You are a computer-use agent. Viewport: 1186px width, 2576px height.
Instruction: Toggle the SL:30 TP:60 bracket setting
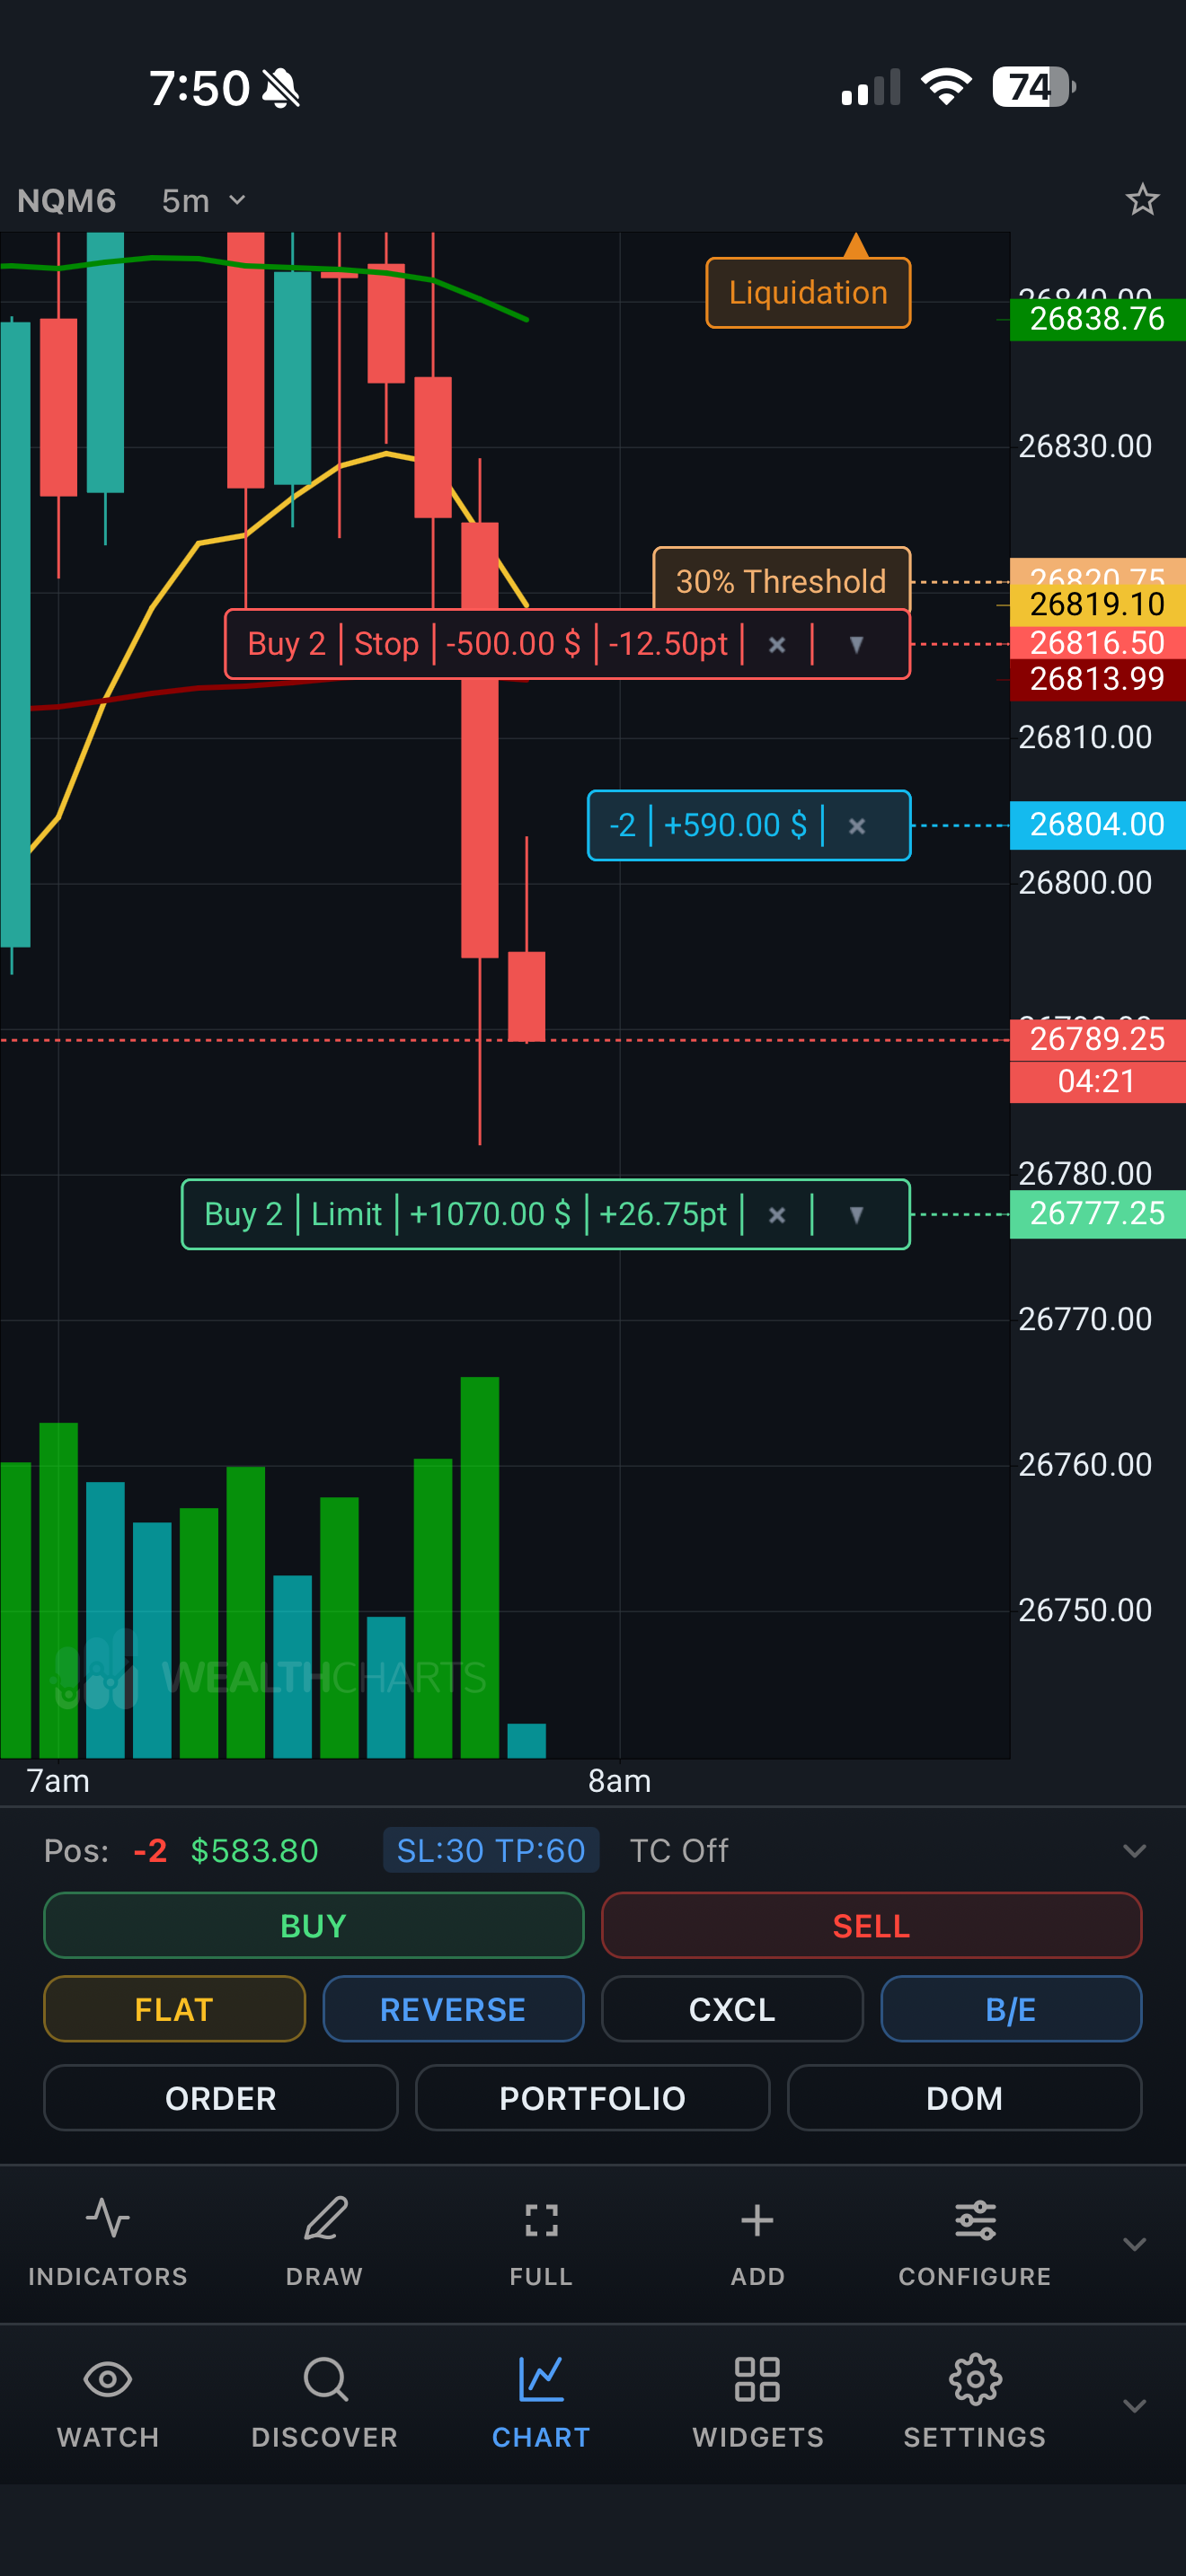click(x=491, y=1850)
